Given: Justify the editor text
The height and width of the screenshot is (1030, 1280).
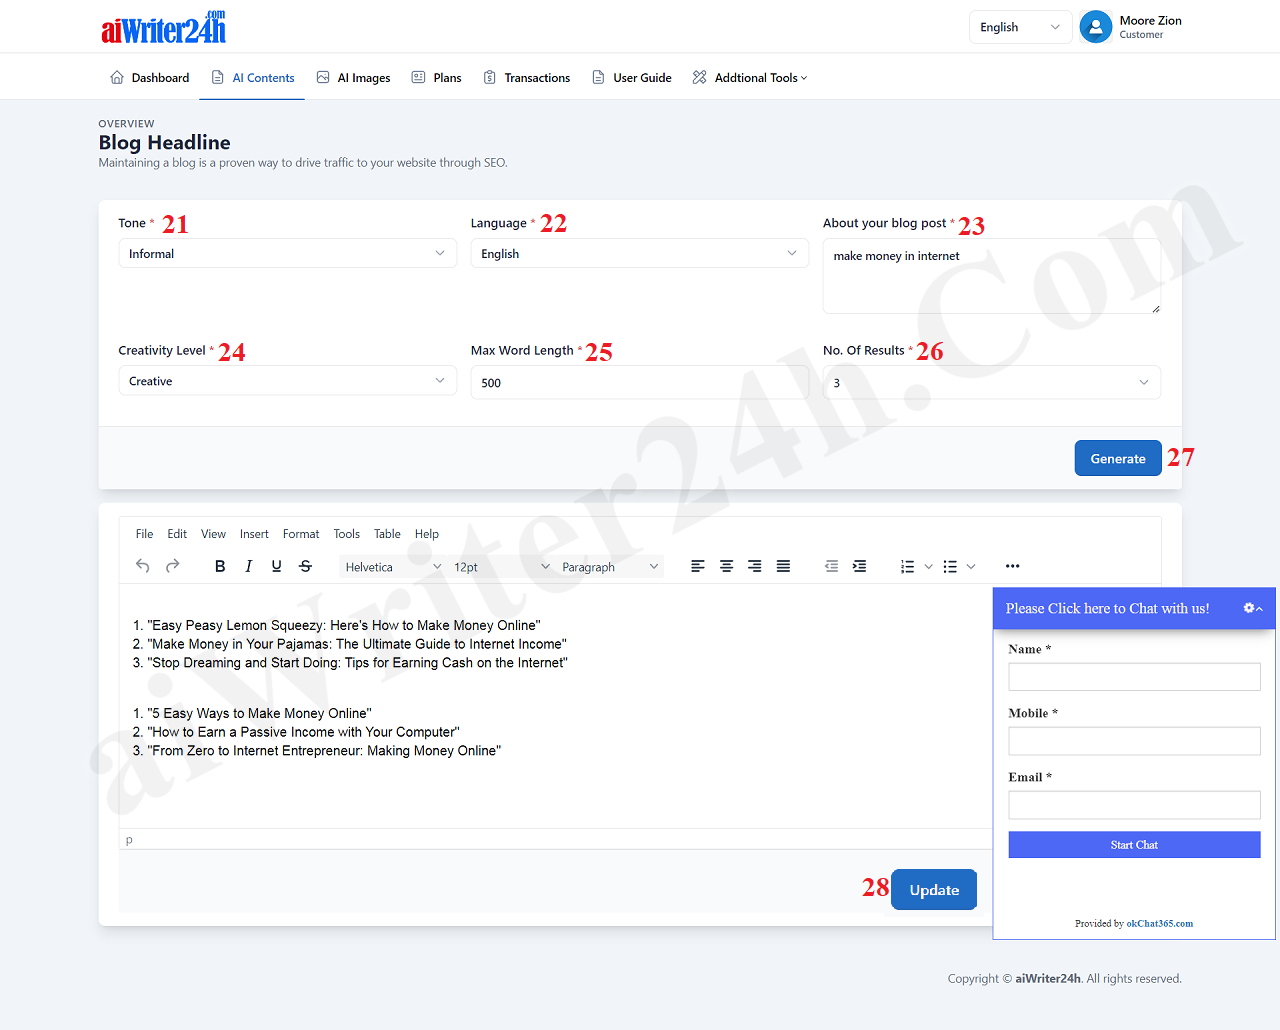Looking at the screenshot, I should point(784,566).
